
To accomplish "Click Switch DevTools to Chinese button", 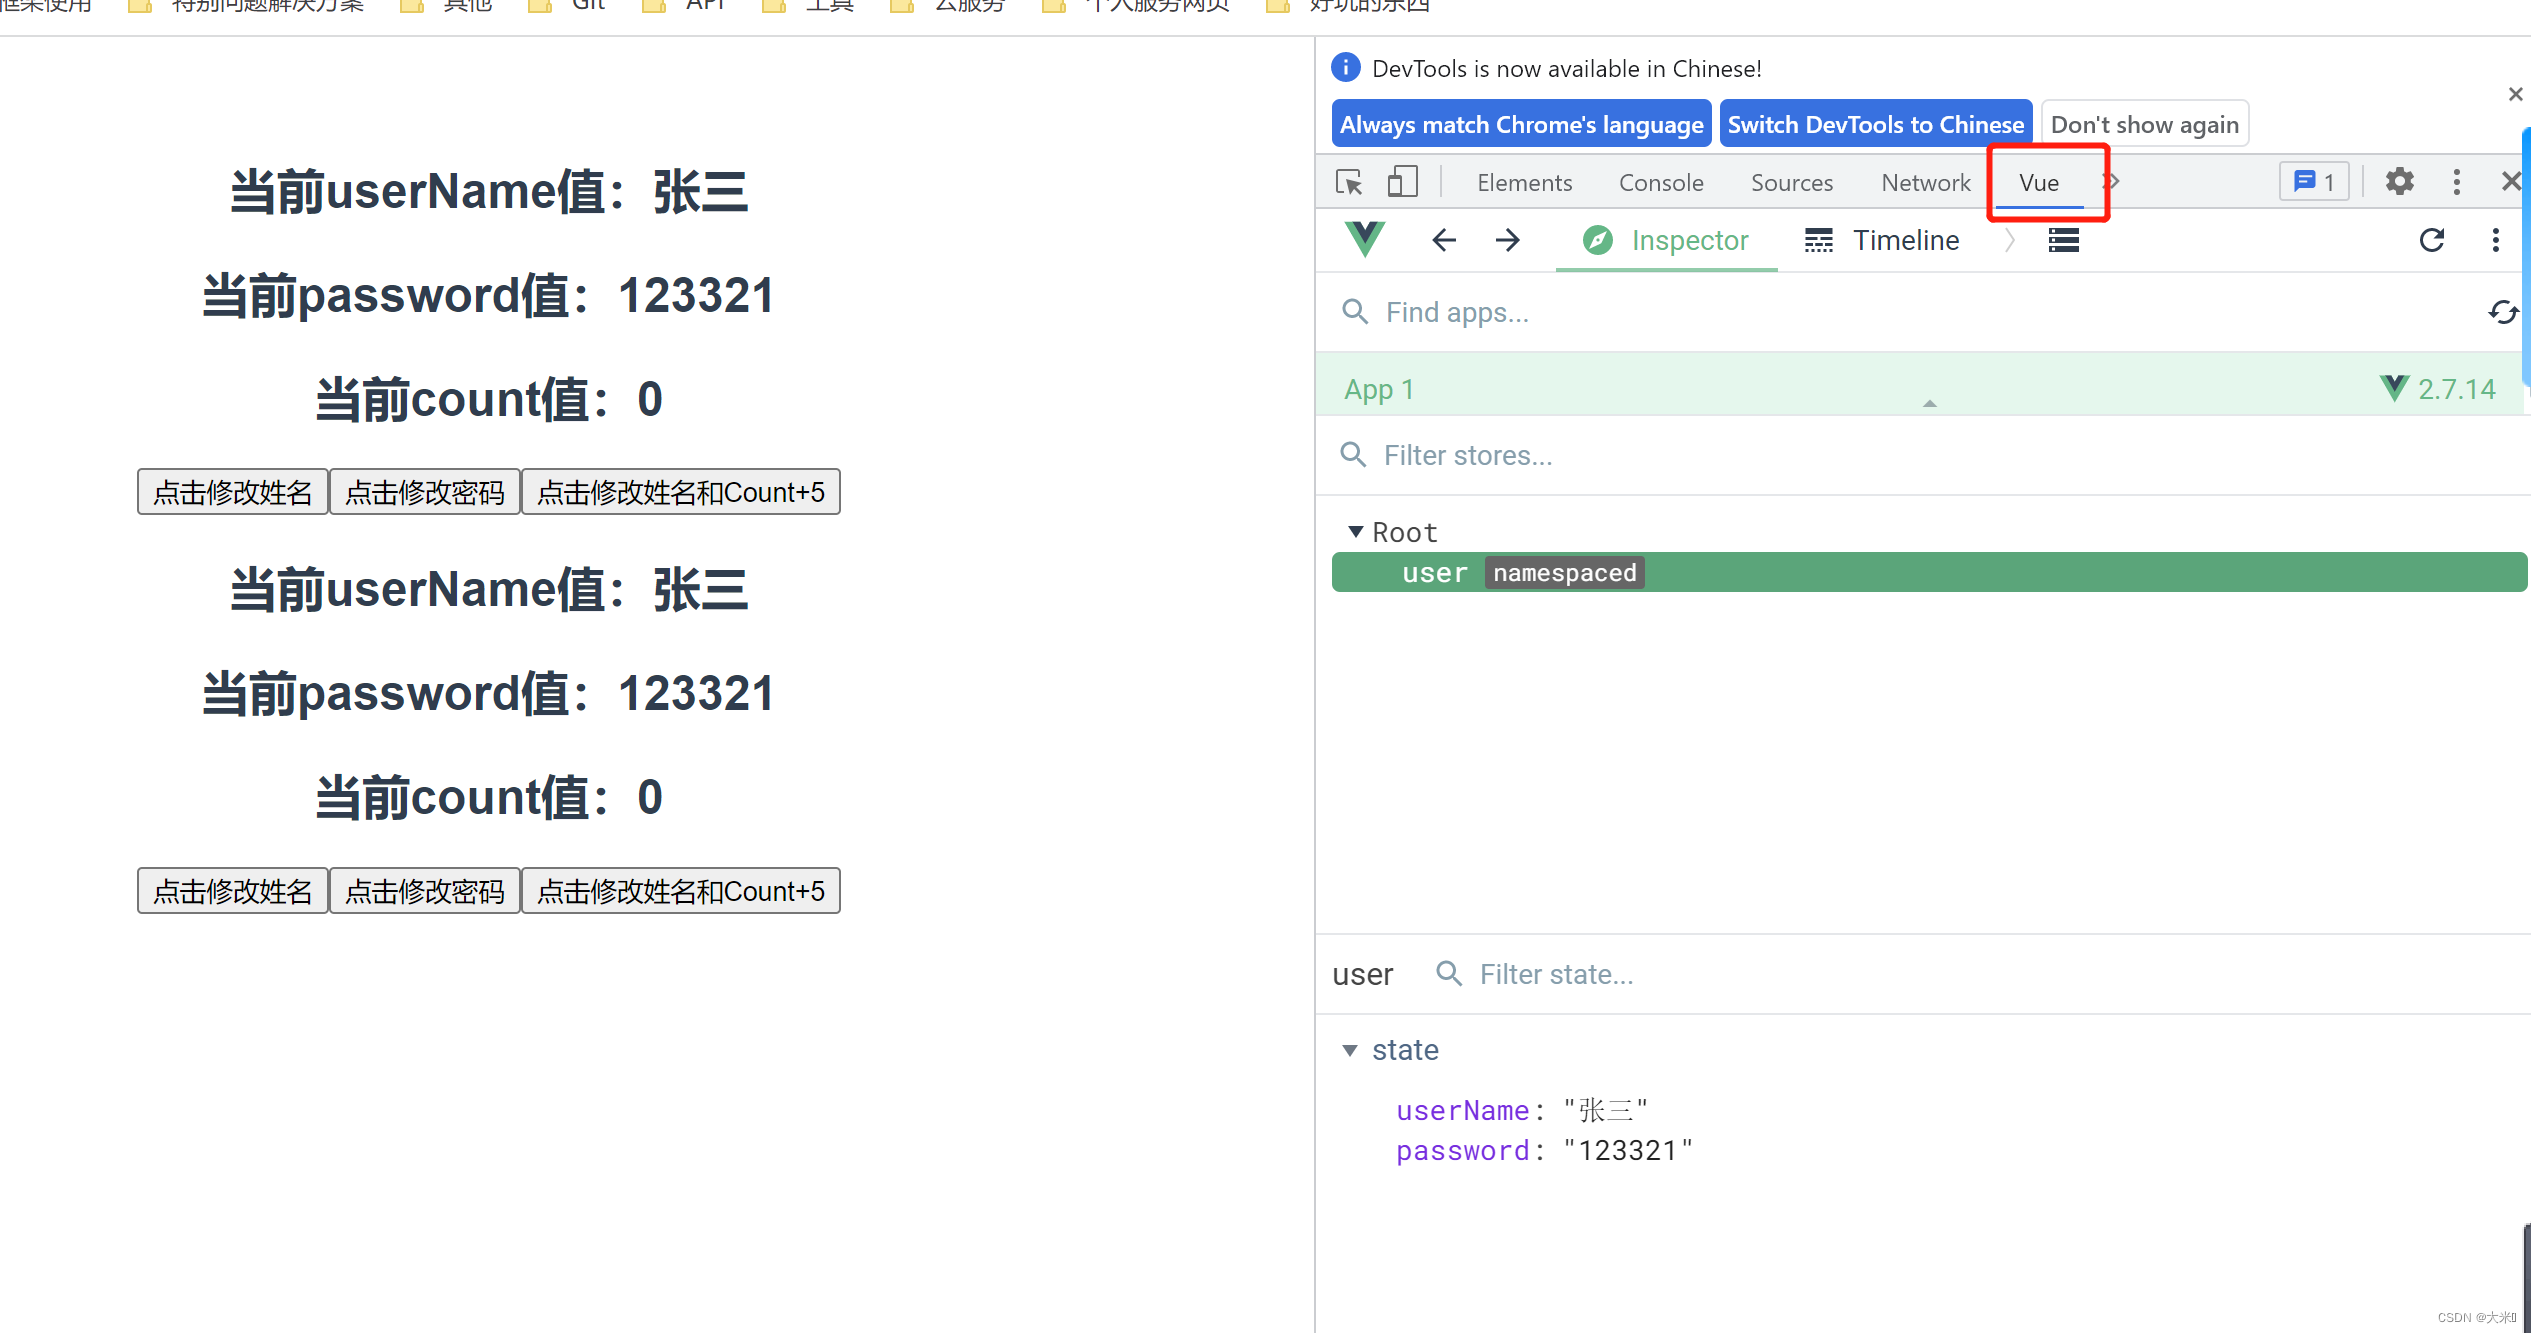I will pos(1875,124).
